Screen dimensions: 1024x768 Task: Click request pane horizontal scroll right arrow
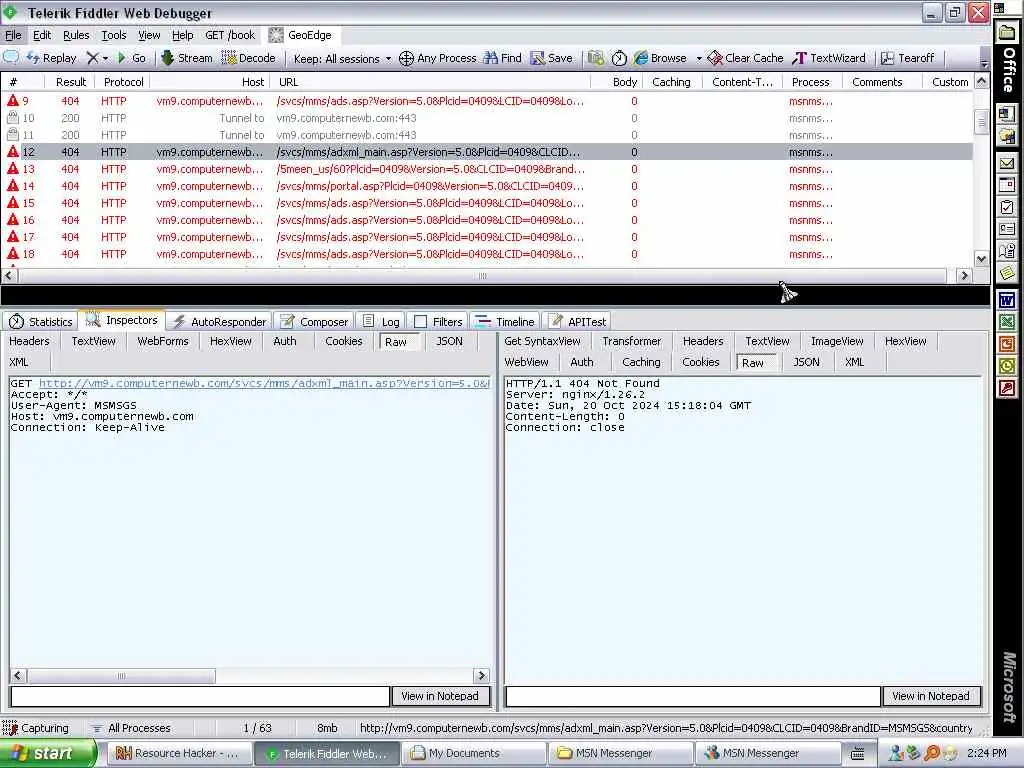coord(481,675)
